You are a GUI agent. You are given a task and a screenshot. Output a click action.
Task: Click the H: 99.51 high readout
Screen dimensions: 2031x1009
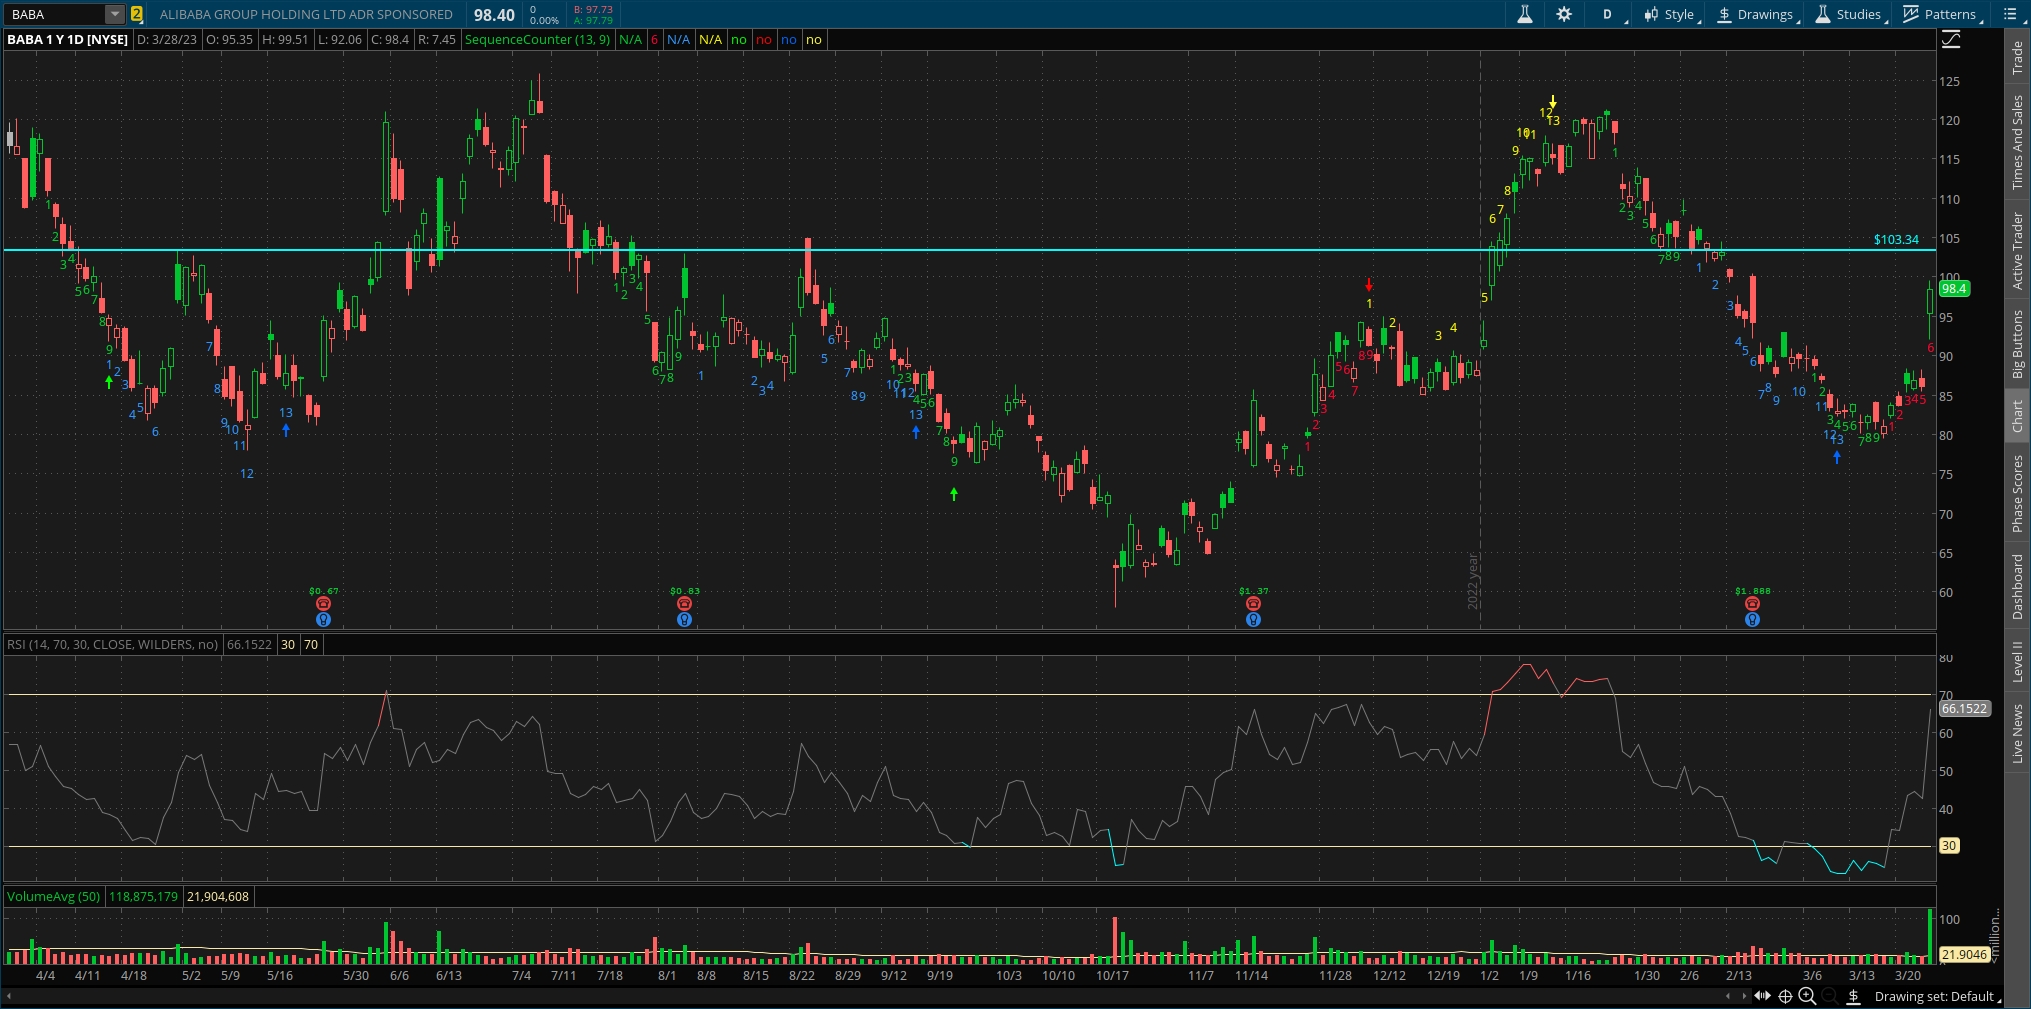(x=285, y=40)
